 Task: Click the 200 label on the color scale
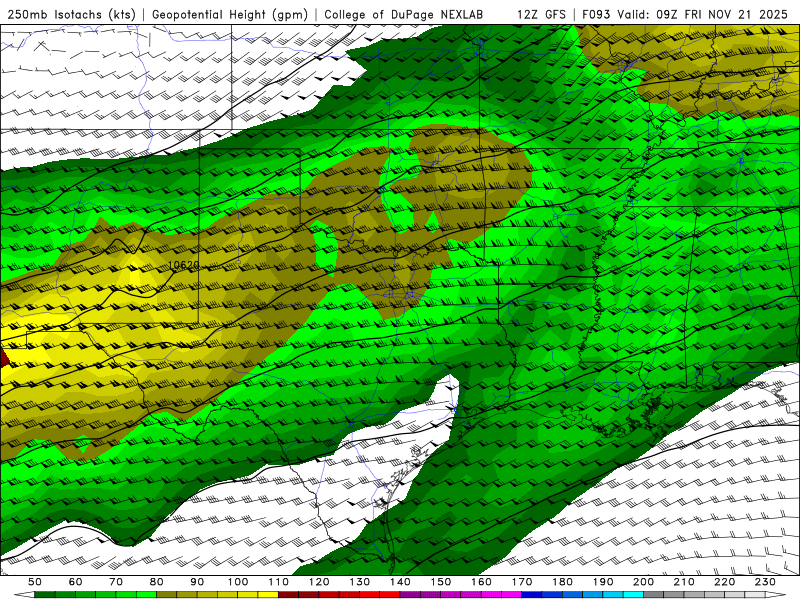(x=643, y=582)
